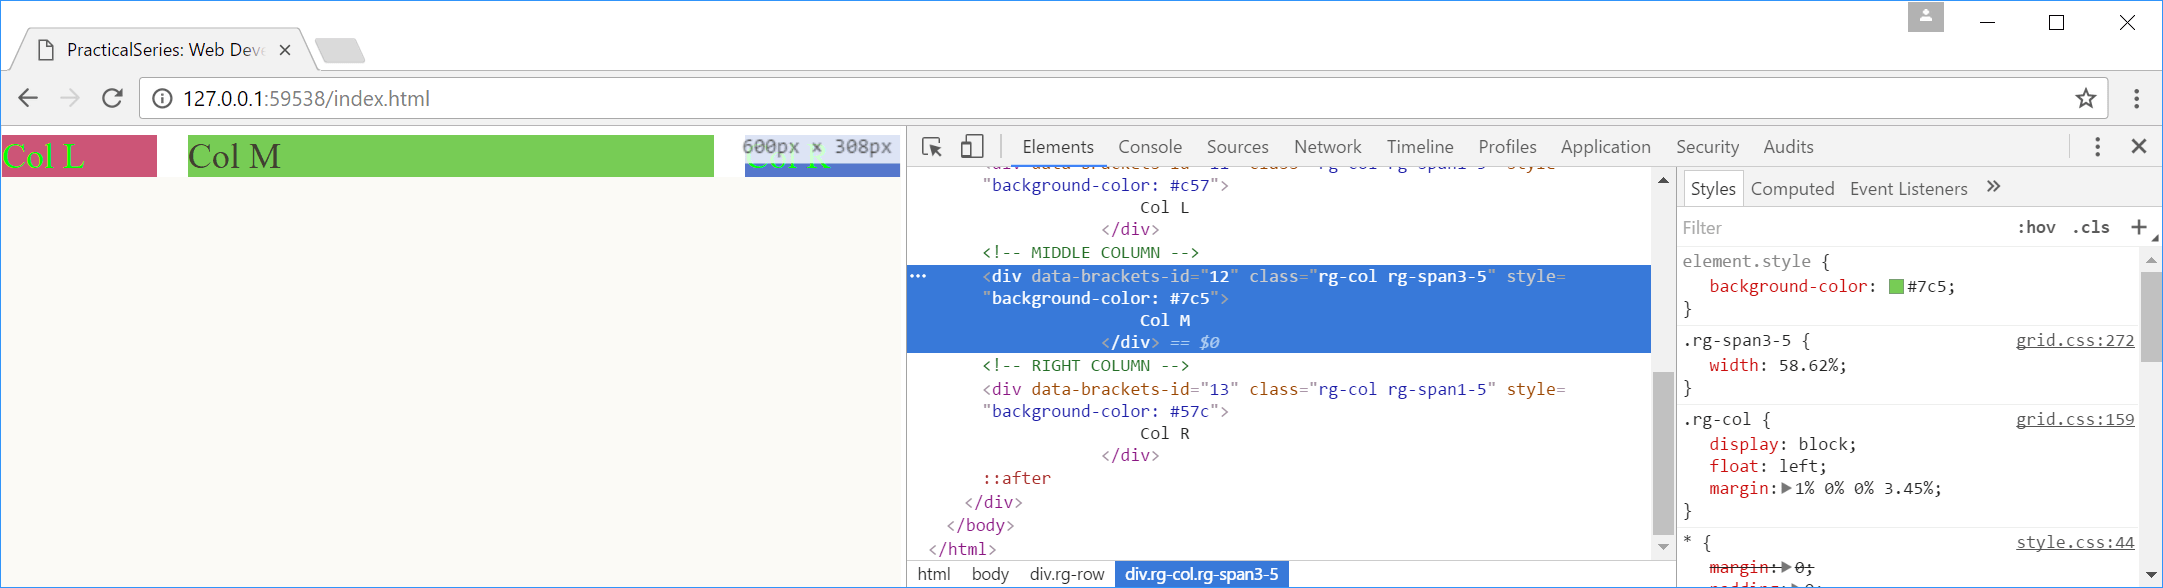Expand the struck-through margin in * rule

[x=1786, y=567]
